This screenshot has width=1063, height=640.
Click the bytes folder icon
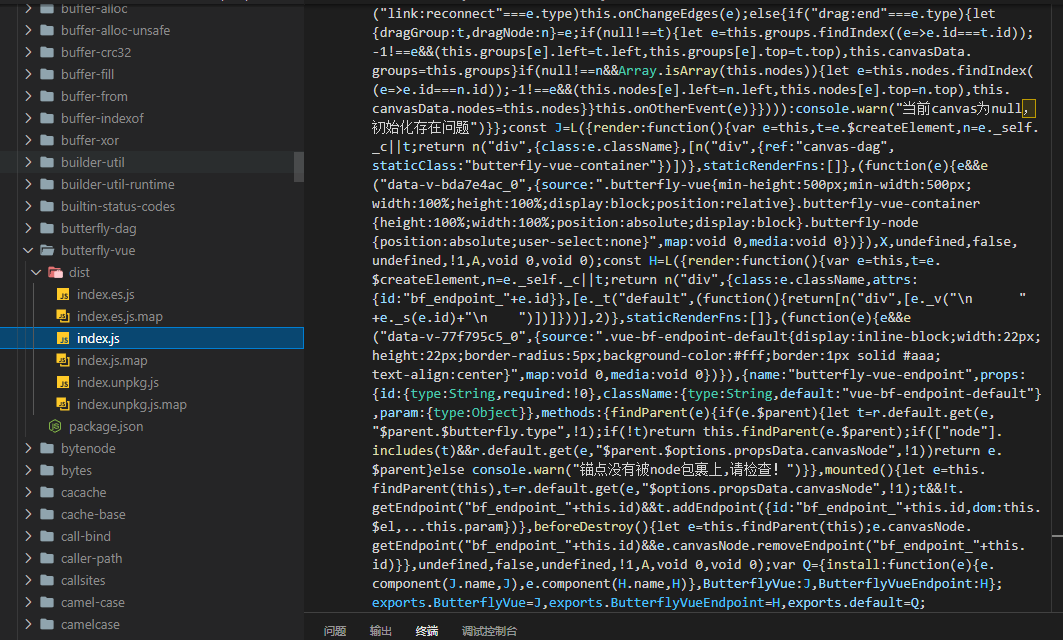pos(47,471)
